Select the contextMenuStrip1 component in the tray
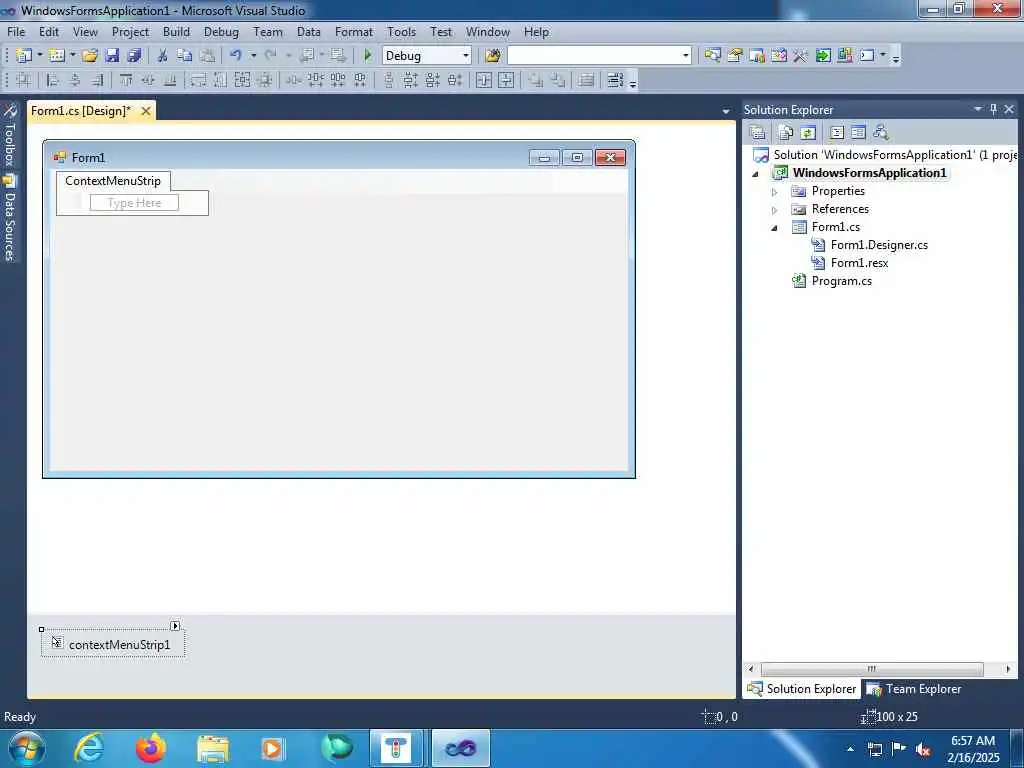 click(x=113, y=644)
